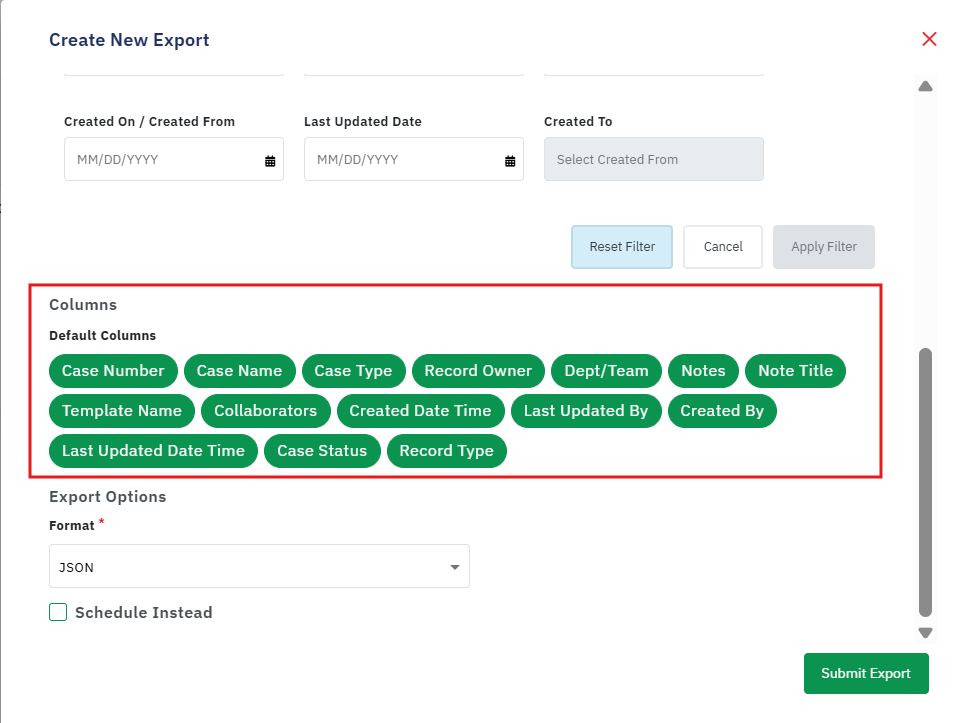This screenshot has height=723, width=958.
Task: Select the Created By column chip
Action: point(722,411)
